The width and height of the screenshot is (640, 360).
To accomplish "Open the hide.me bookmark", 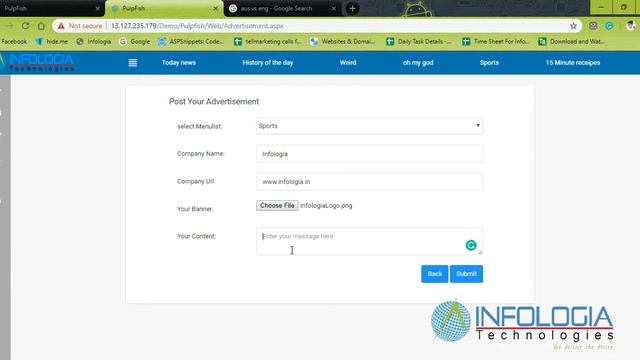I will (51, 41).
